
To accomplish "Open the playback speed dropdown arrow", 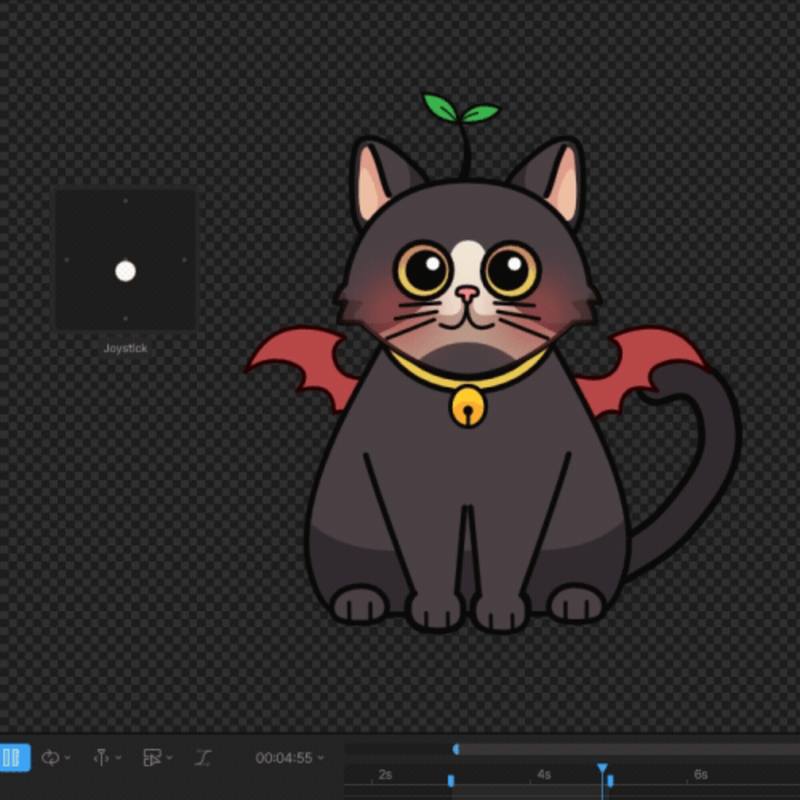I will (169, 758).
